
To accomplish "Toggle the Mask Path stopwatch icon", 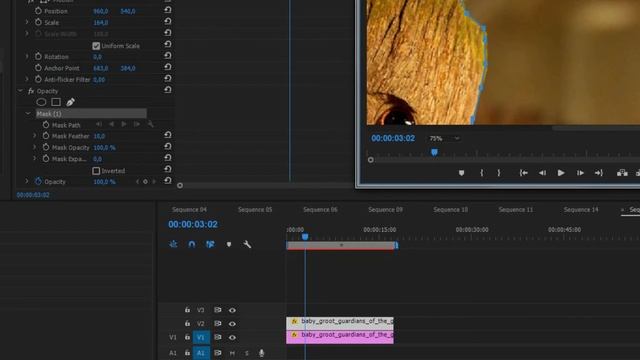I will 46,125.
